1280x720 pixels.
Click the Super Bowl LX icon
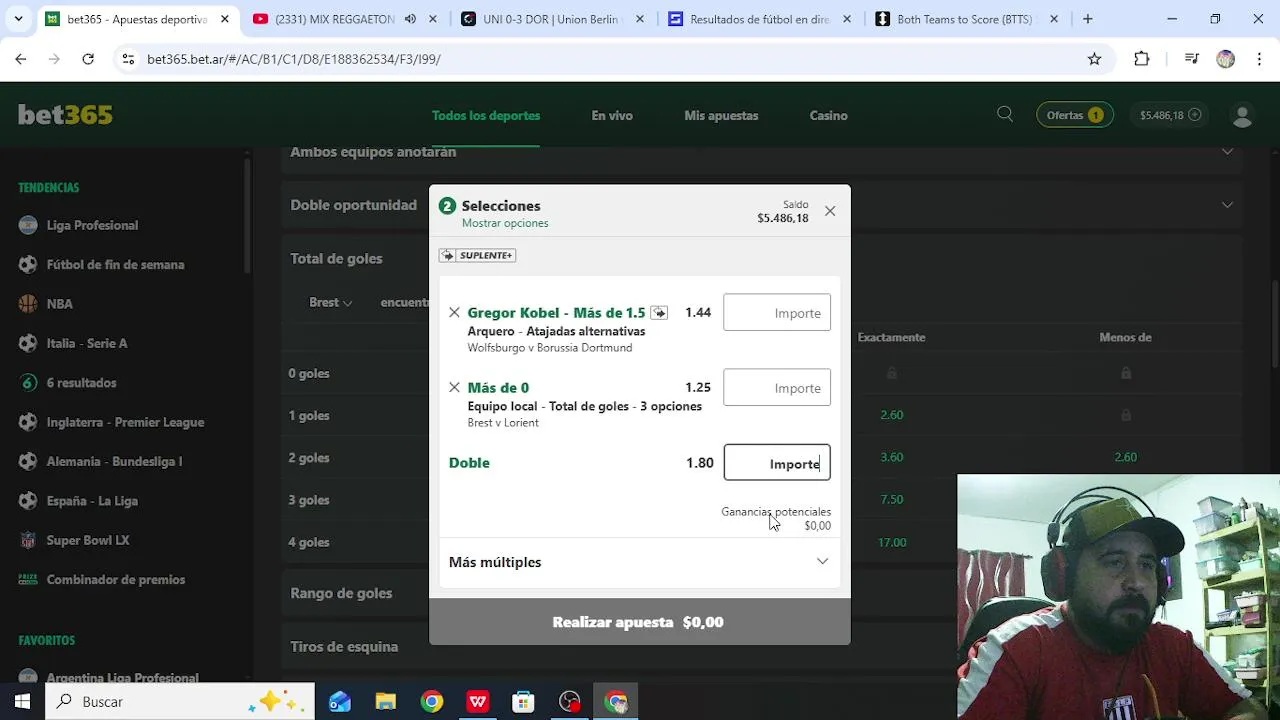click(x=28, y=540)
